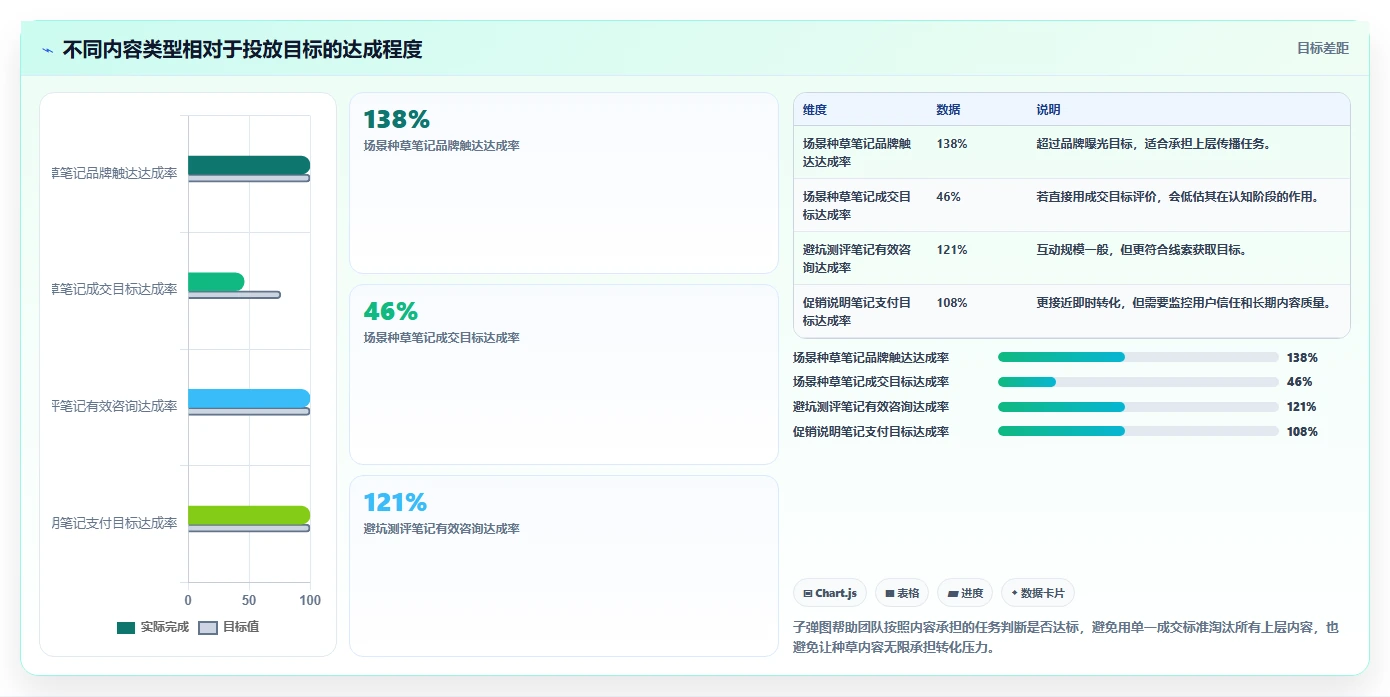
Task: Click the blue lightning icon beside the title
Action: pos(47,50)
